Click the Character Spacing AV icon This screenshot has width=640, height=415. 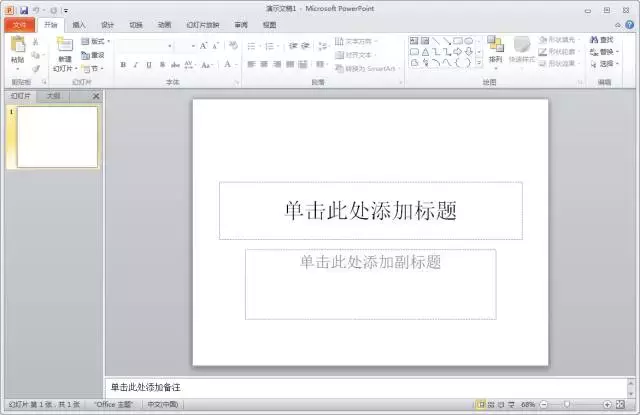(x=189, y=65)
